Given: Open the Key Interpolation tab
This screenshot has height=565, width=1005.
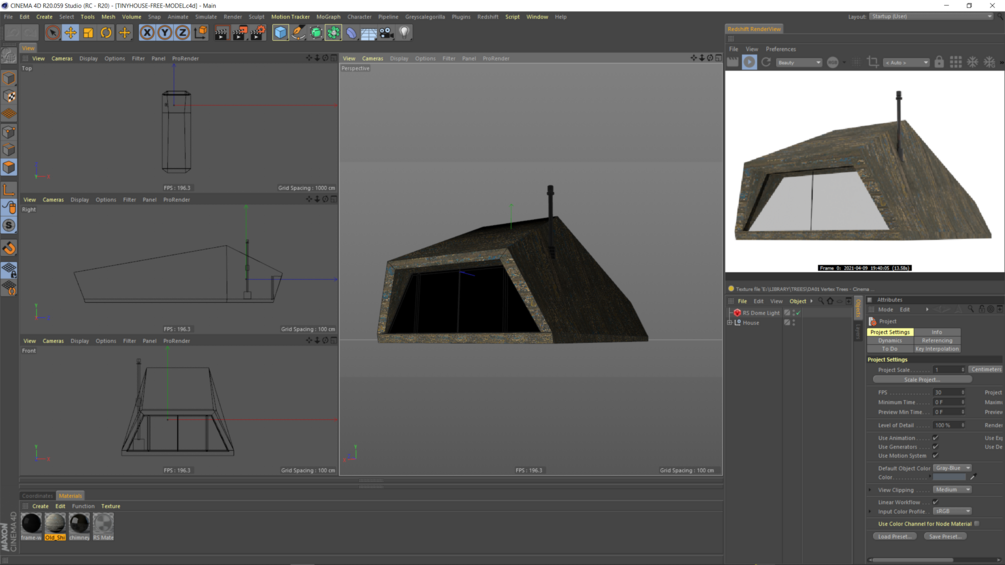Looking at the screenshot, I should [937, 349].
